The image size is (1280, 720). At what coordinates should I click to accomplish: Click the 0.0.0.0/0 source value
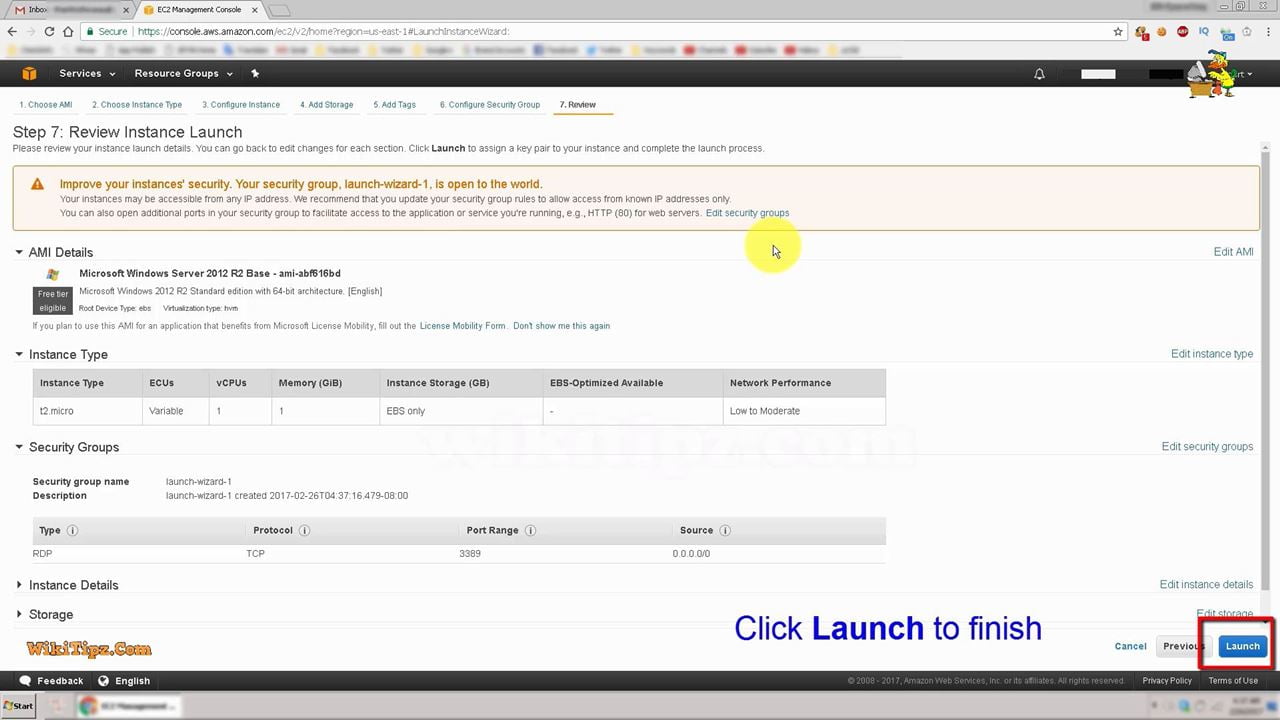(691, 554)
